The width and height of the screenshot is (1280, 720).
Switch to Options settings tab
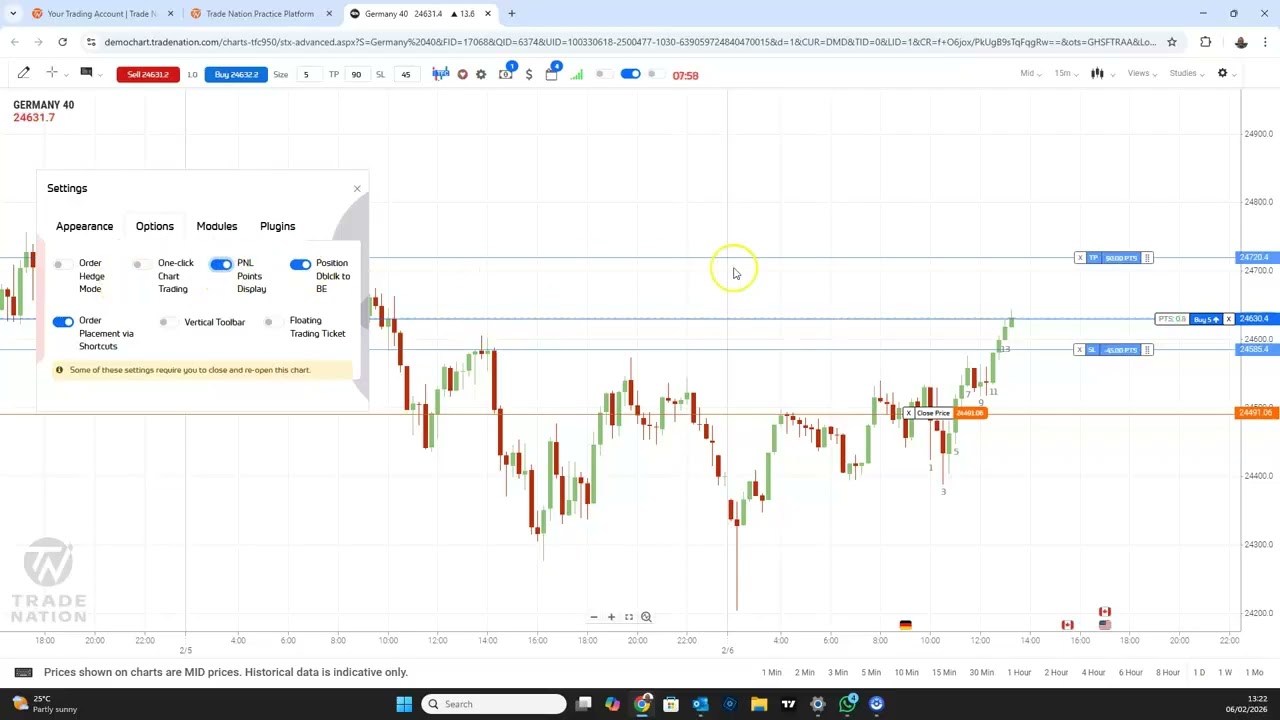tap(155, 226)
